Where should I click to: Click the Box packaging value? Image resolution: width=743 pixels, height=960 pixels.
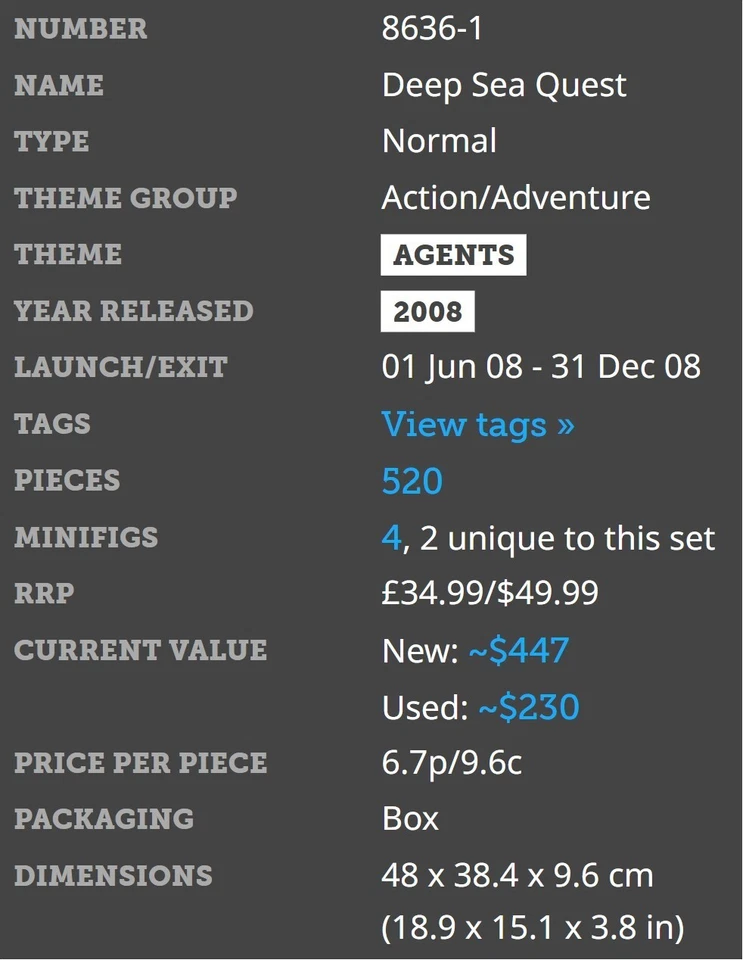pos(410,819)
